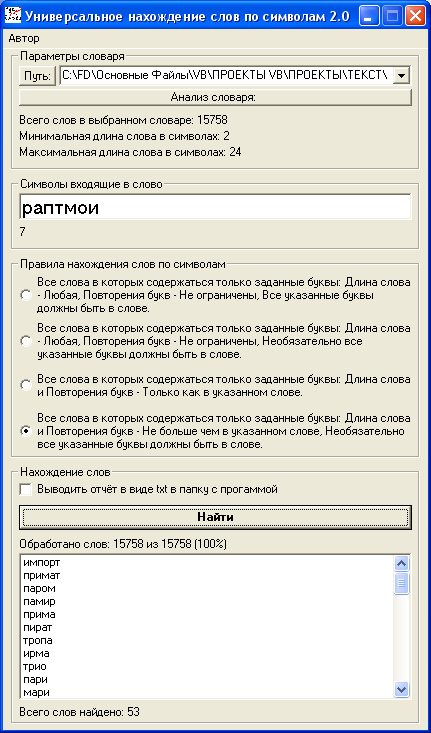Click the dictionary path combo box field
Screen dimensions: 431x733
click(x=236, y=75)
